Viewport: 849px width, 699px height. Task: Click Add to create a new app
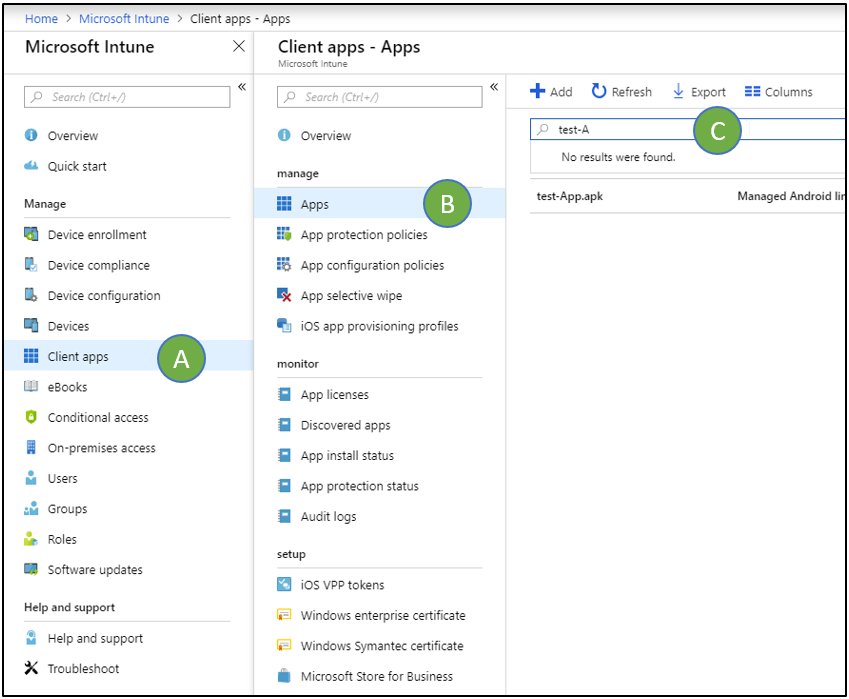pos(551,91)
